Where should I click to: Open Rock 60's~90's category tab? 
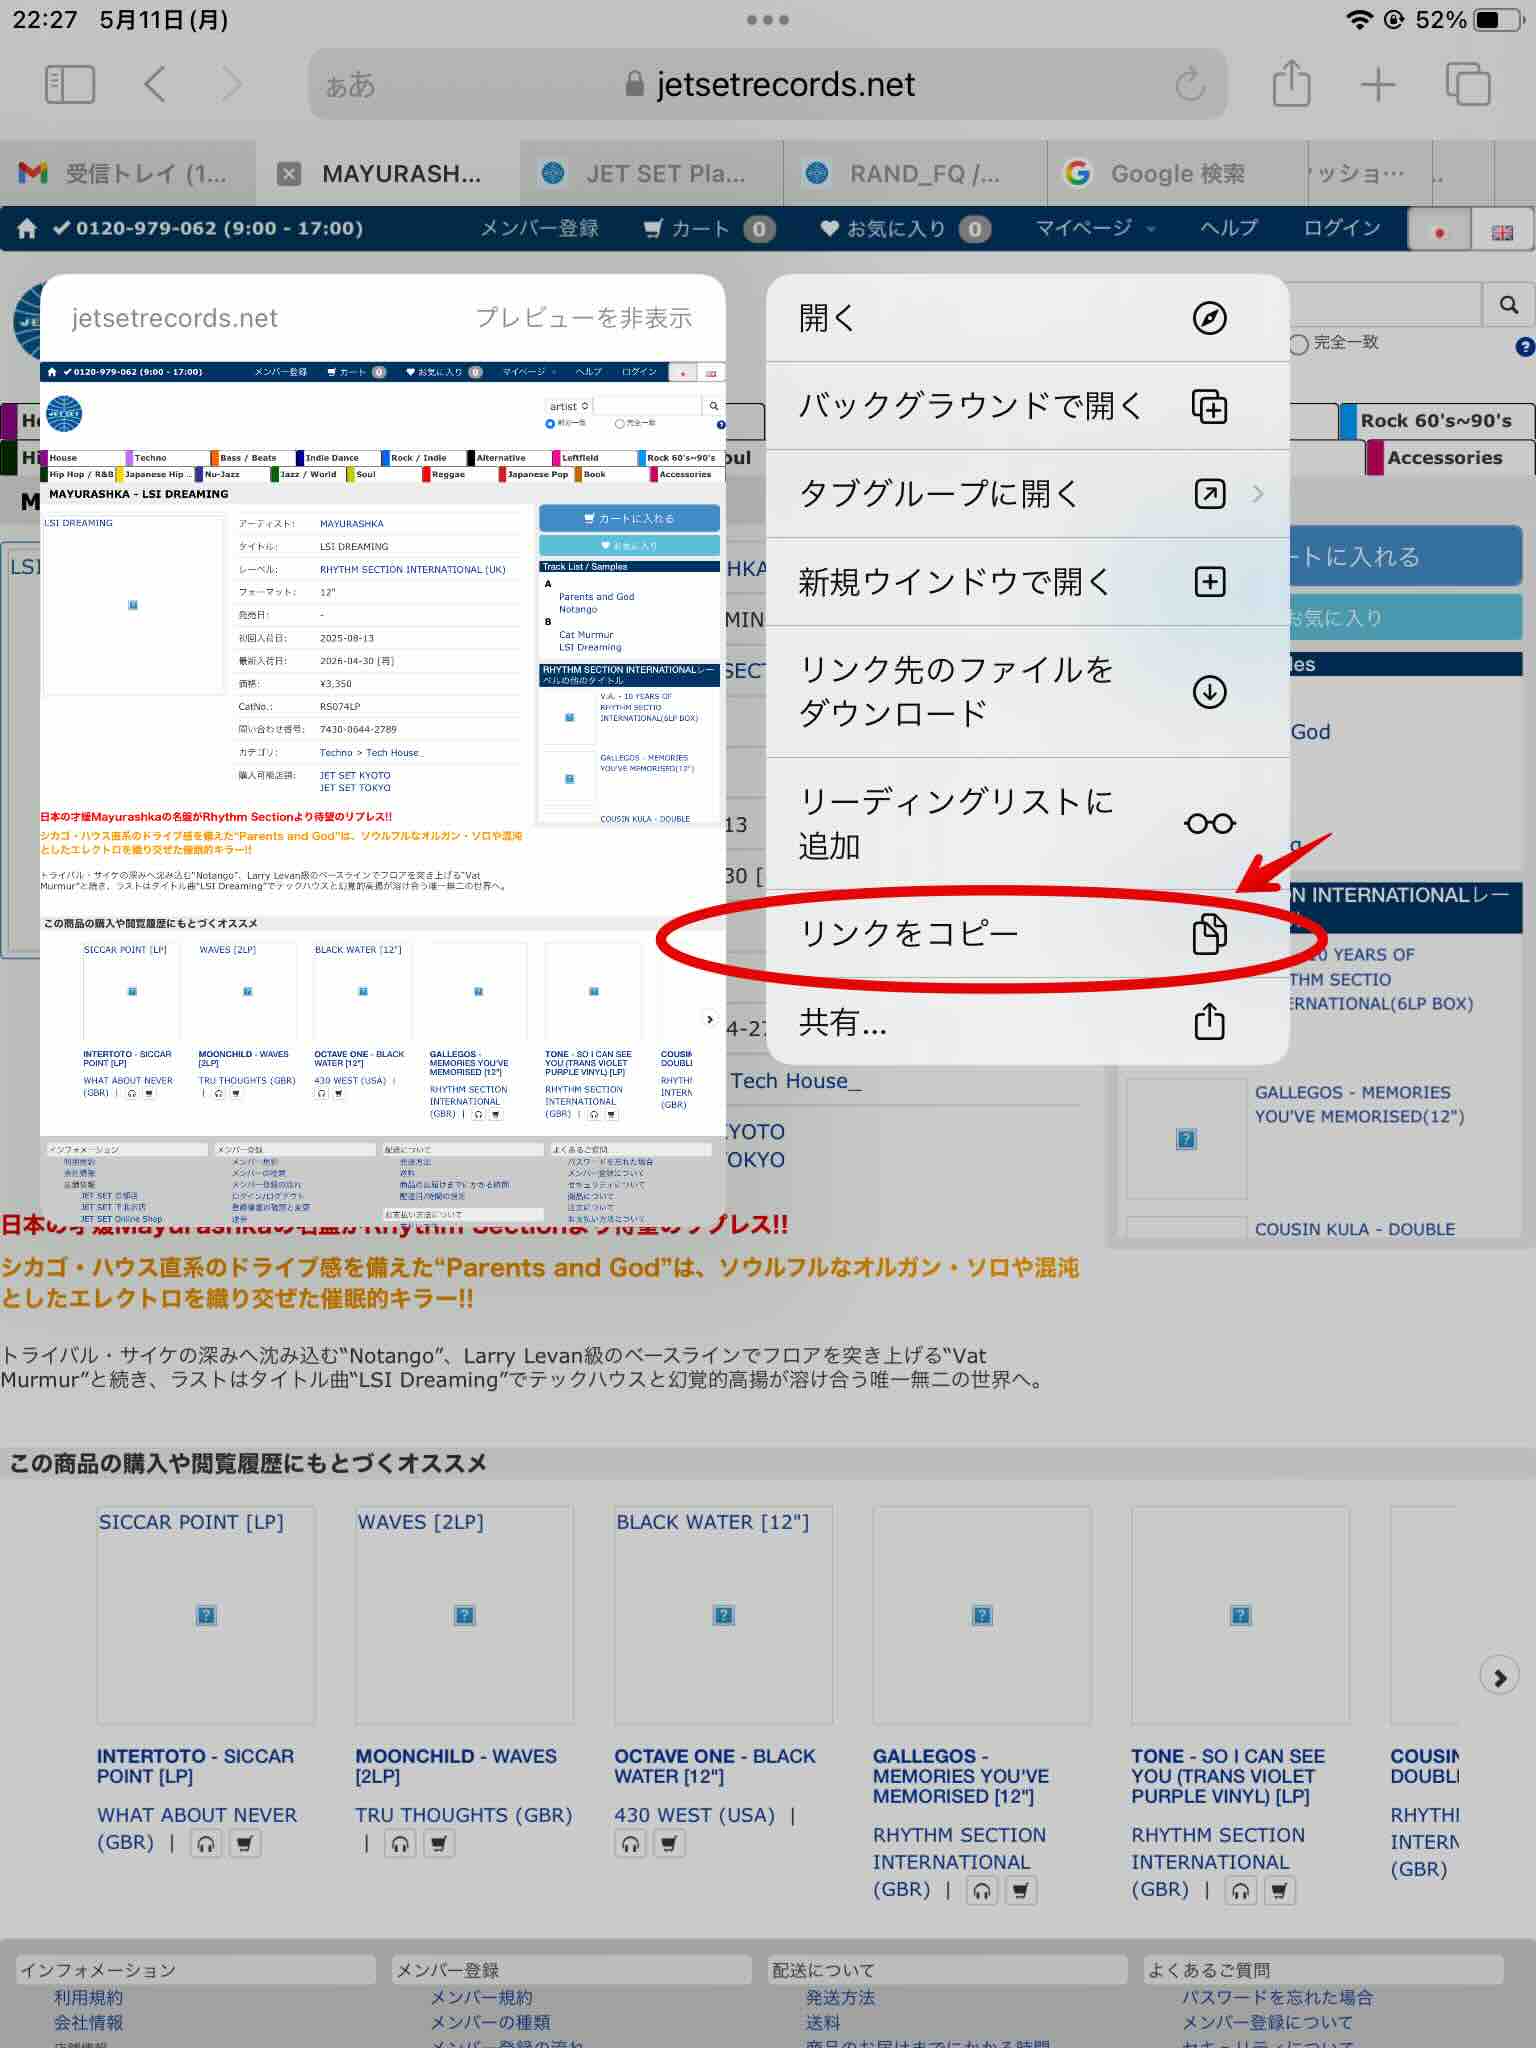pos(1435,421)
